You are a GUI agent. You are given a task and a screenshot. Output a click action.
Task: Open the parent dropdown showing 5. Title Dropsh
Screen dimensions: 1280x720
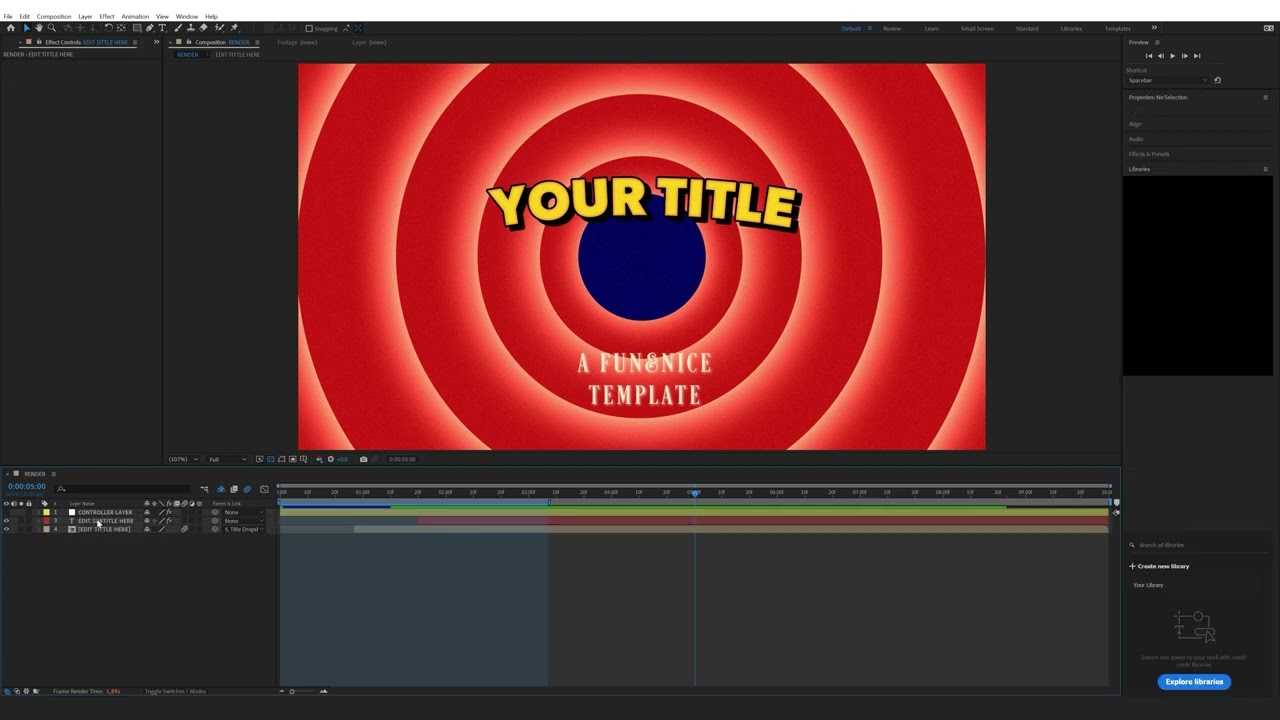coord(243,529)
